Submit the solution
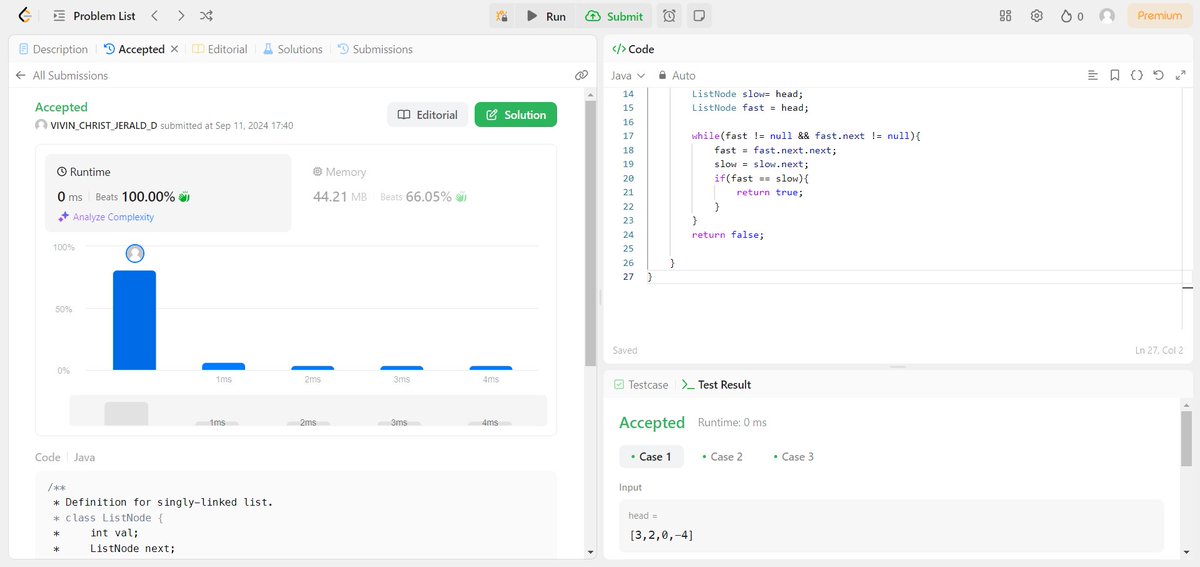This screenshot has width=1200, height=567. (614, 16)
